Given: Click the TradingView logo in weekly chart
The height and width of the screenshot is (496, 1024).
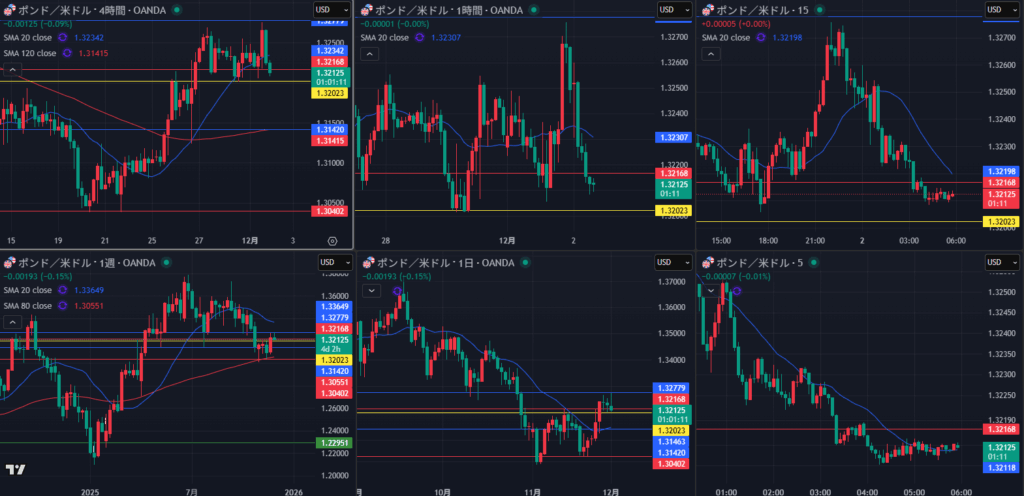Looking at the screenshot, I should pos(15,470).
